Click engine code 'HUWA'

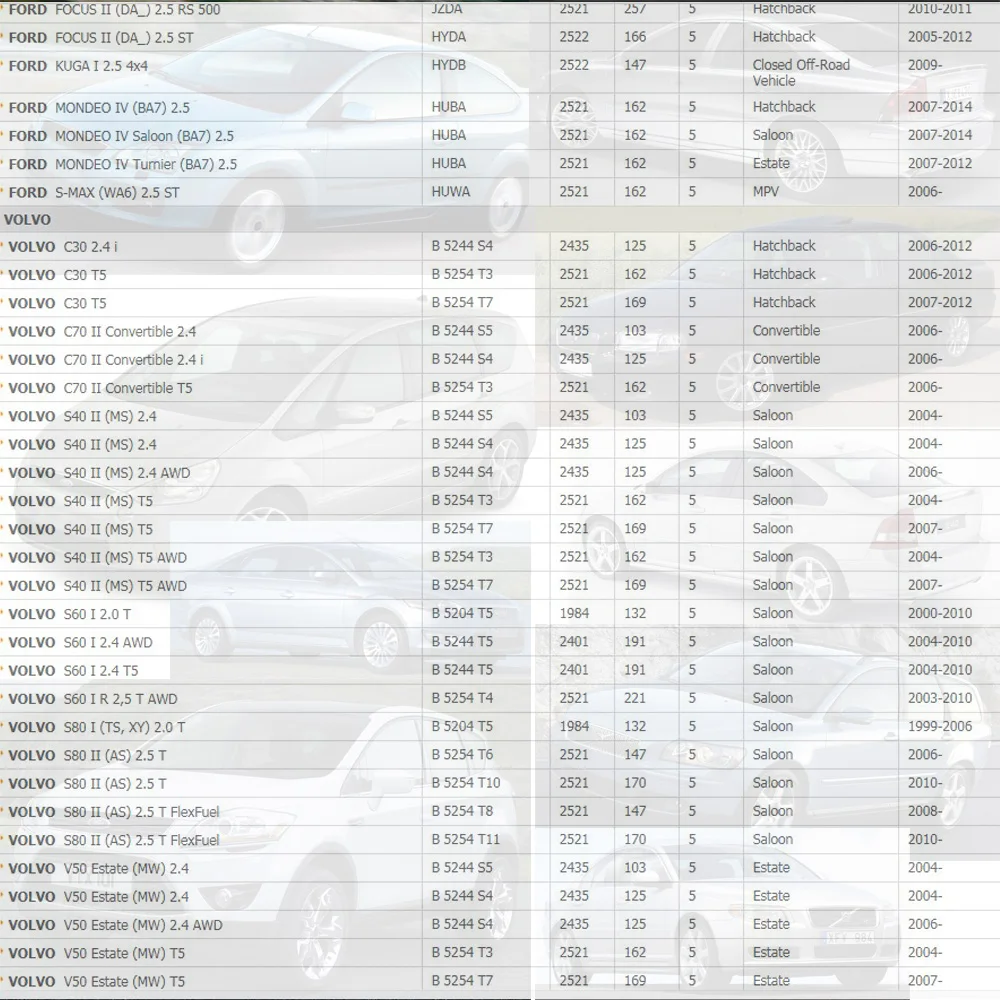[450, 191]
